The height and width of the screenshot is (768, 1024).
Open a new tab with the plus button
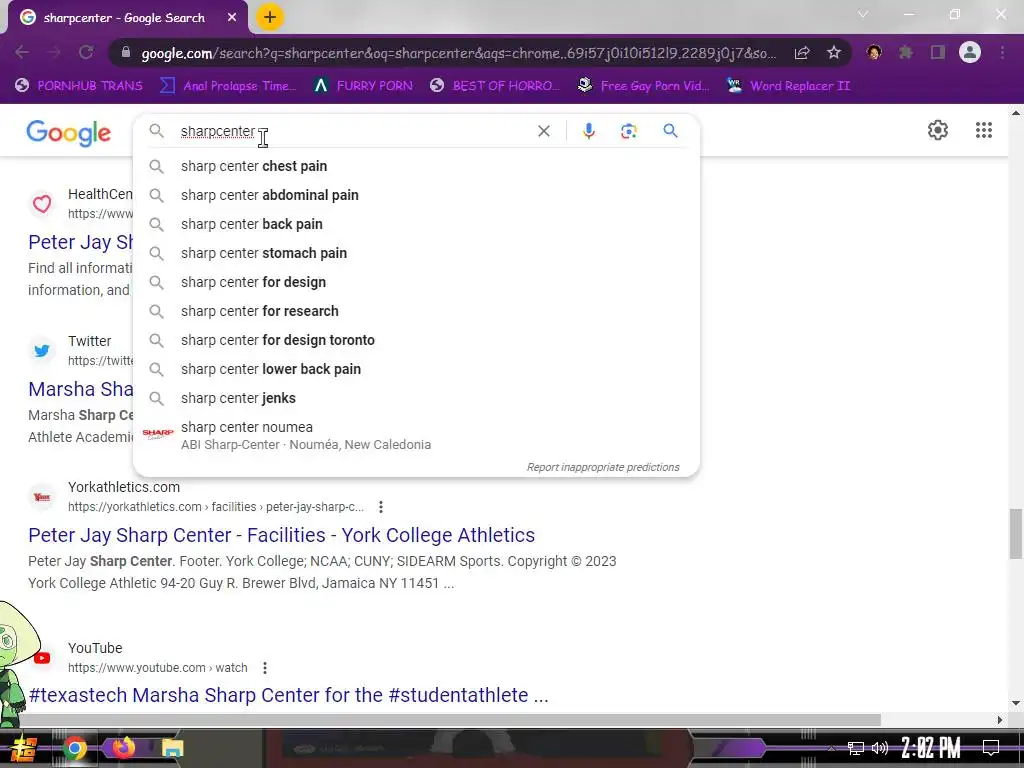click(270, 18)
